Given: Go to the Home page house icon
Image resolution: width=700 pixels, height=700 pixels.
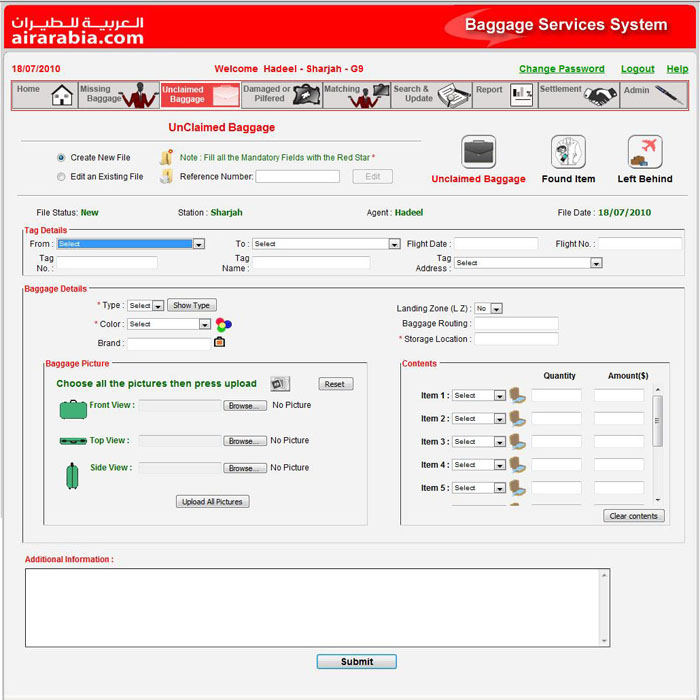Looking at the screenshot, I should point(62,95).
